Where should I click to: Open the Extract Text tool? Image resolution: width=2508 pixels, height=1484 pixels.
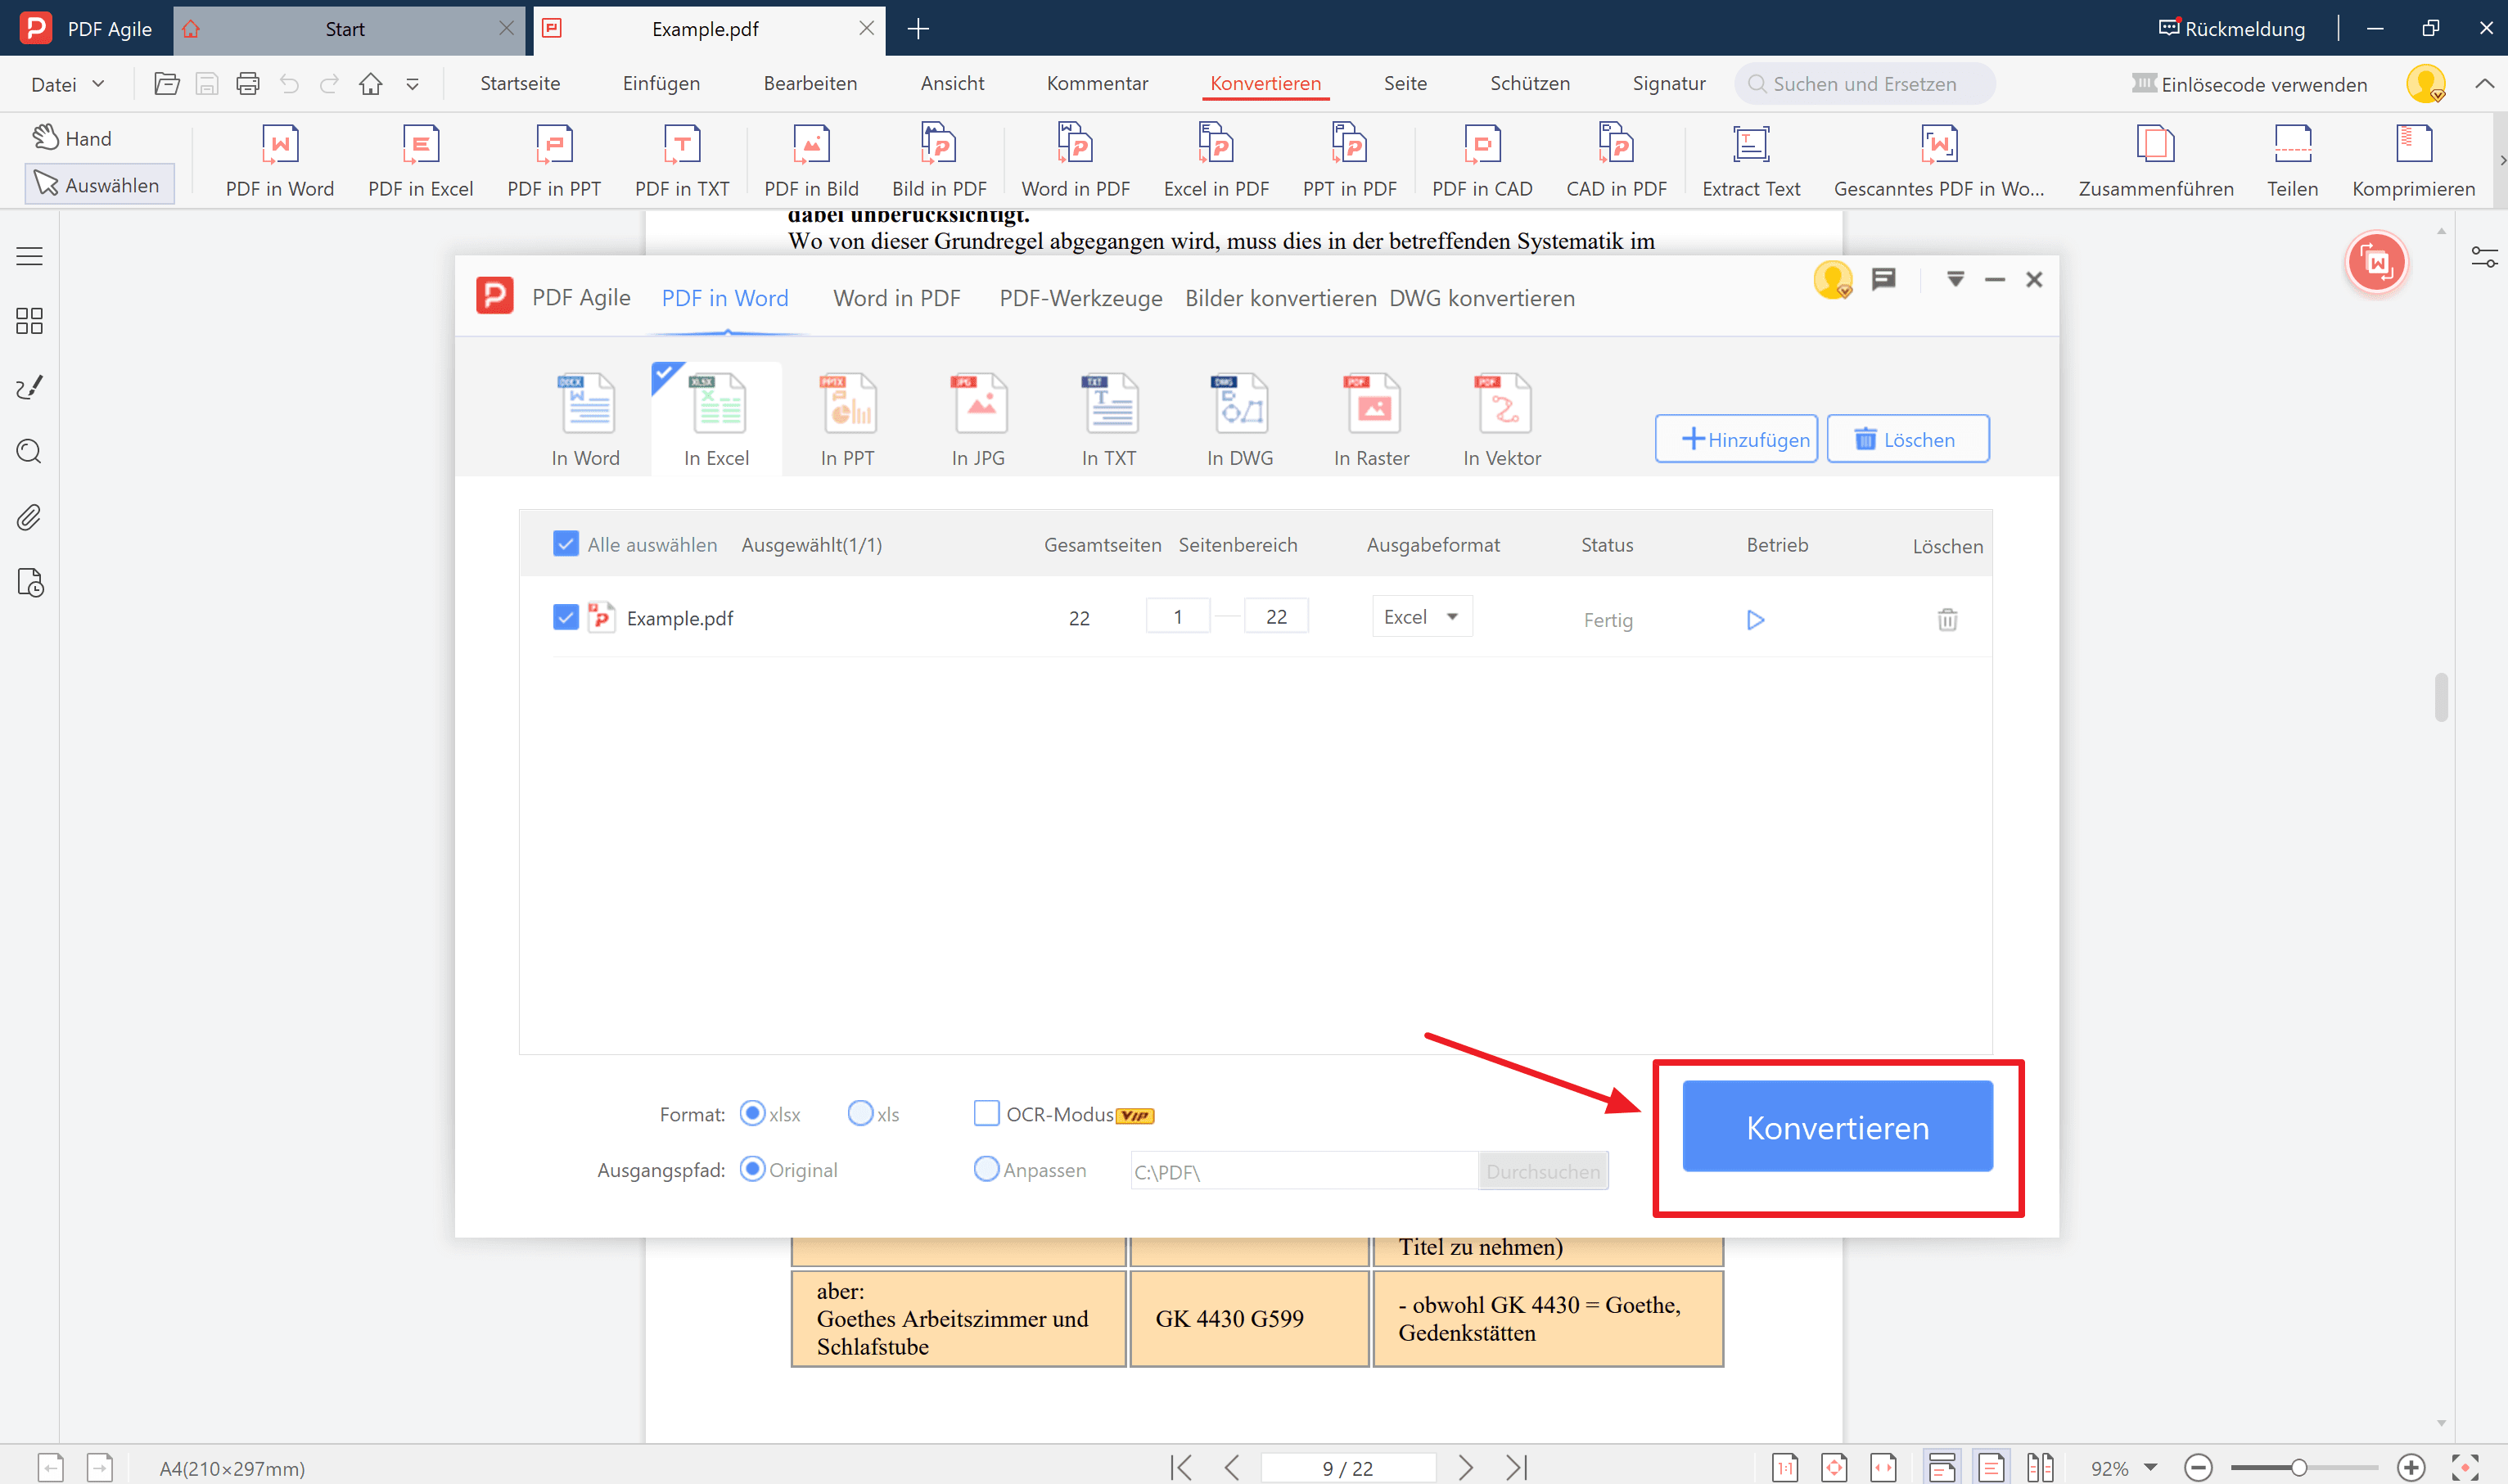[1751, 160]
